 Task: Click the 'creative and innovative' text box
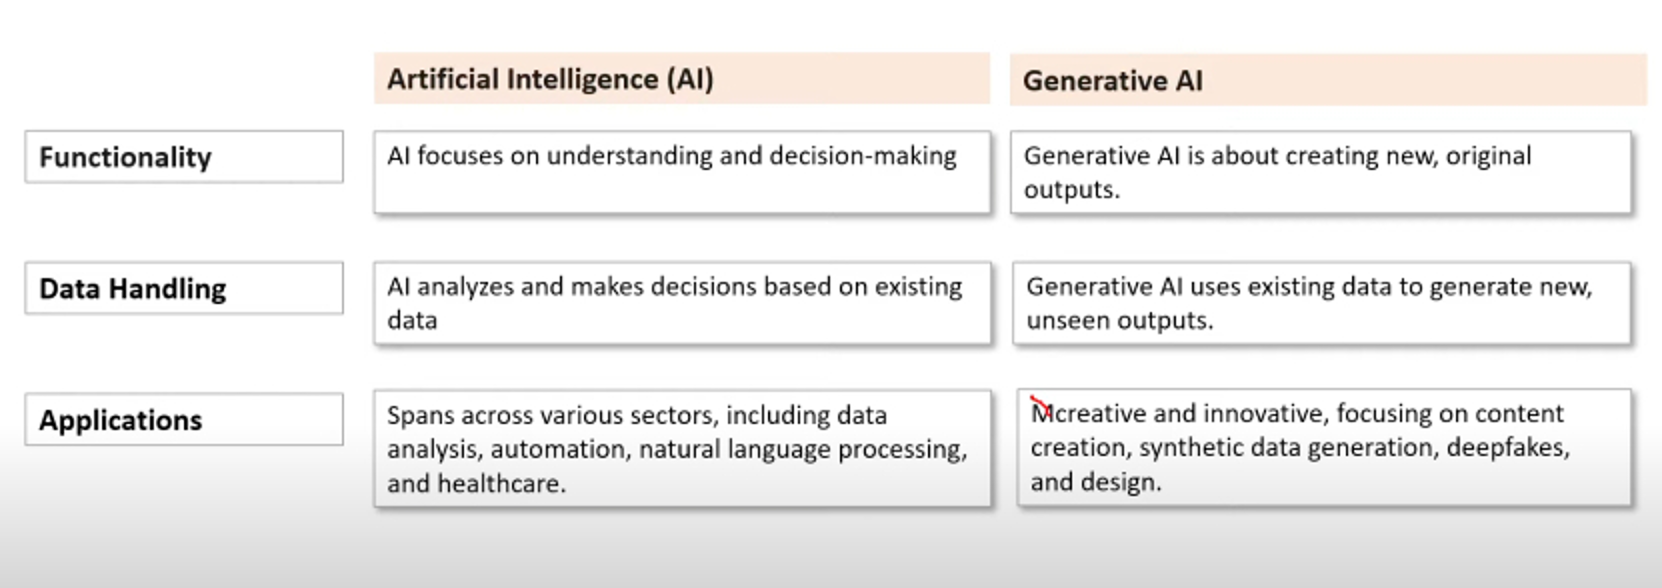point(1324,447)
